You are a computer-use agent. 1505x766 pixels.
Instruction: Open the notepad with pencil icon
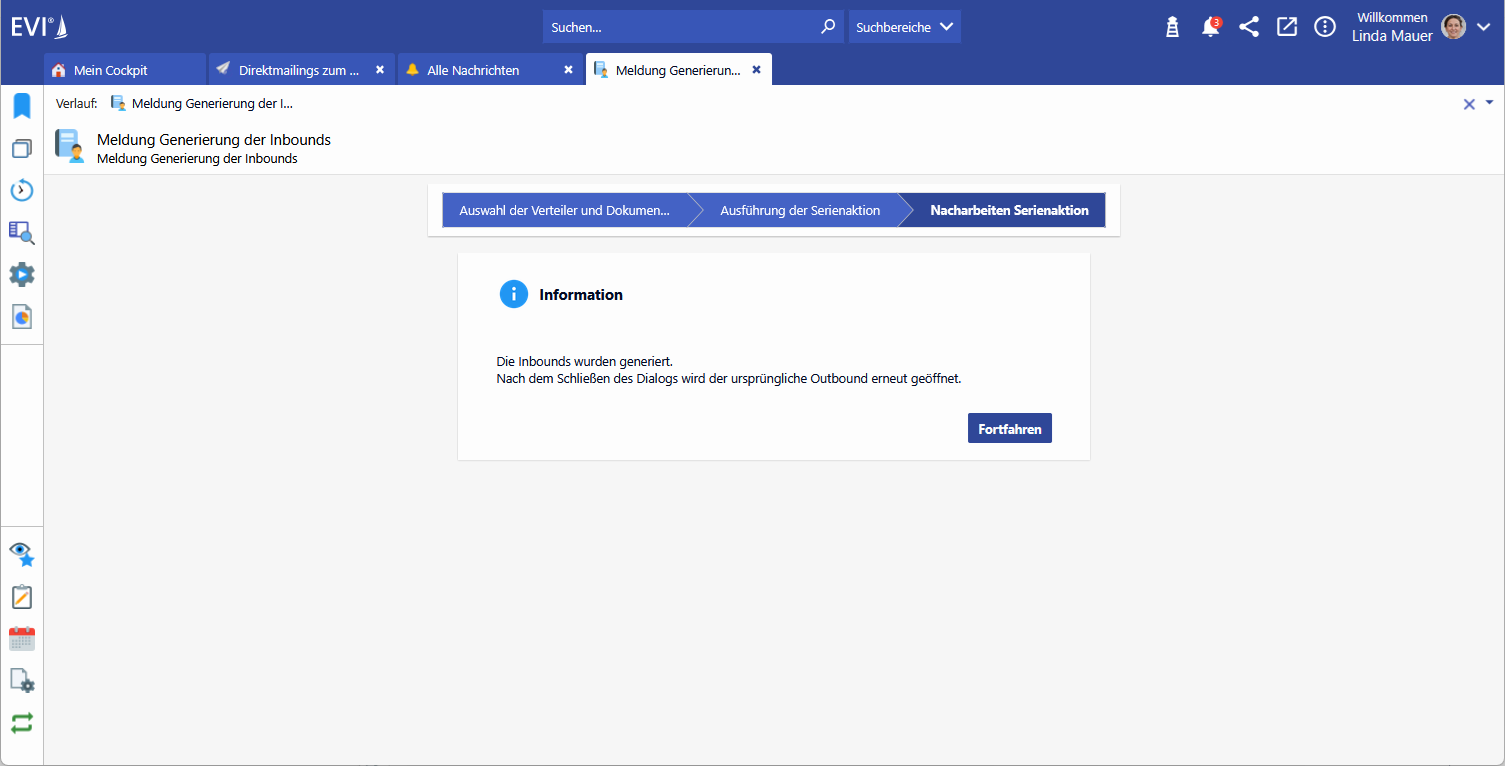click(22, 597)
